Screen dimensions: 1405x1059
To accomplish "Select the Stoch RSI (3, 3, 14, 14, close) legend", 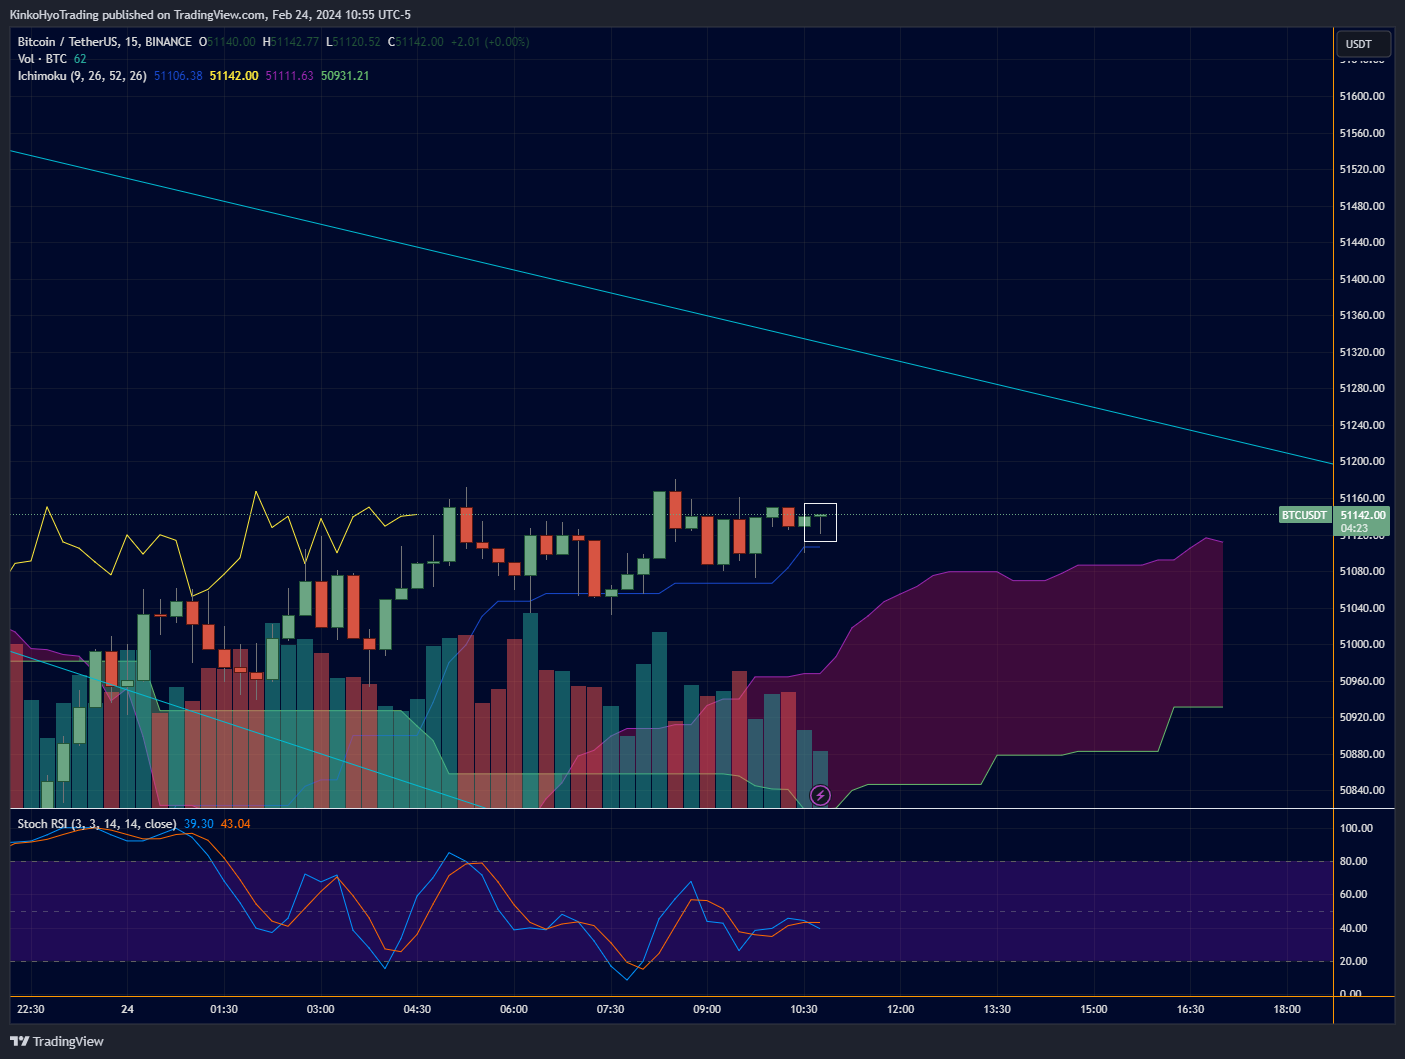I will tap(97, 824).
